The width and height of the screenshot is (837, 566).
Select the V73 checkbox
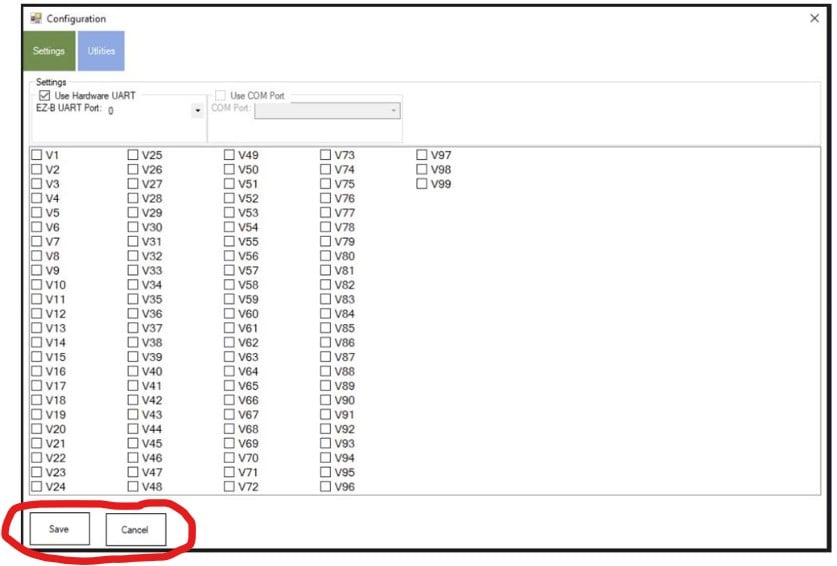[x=326, y=155]
